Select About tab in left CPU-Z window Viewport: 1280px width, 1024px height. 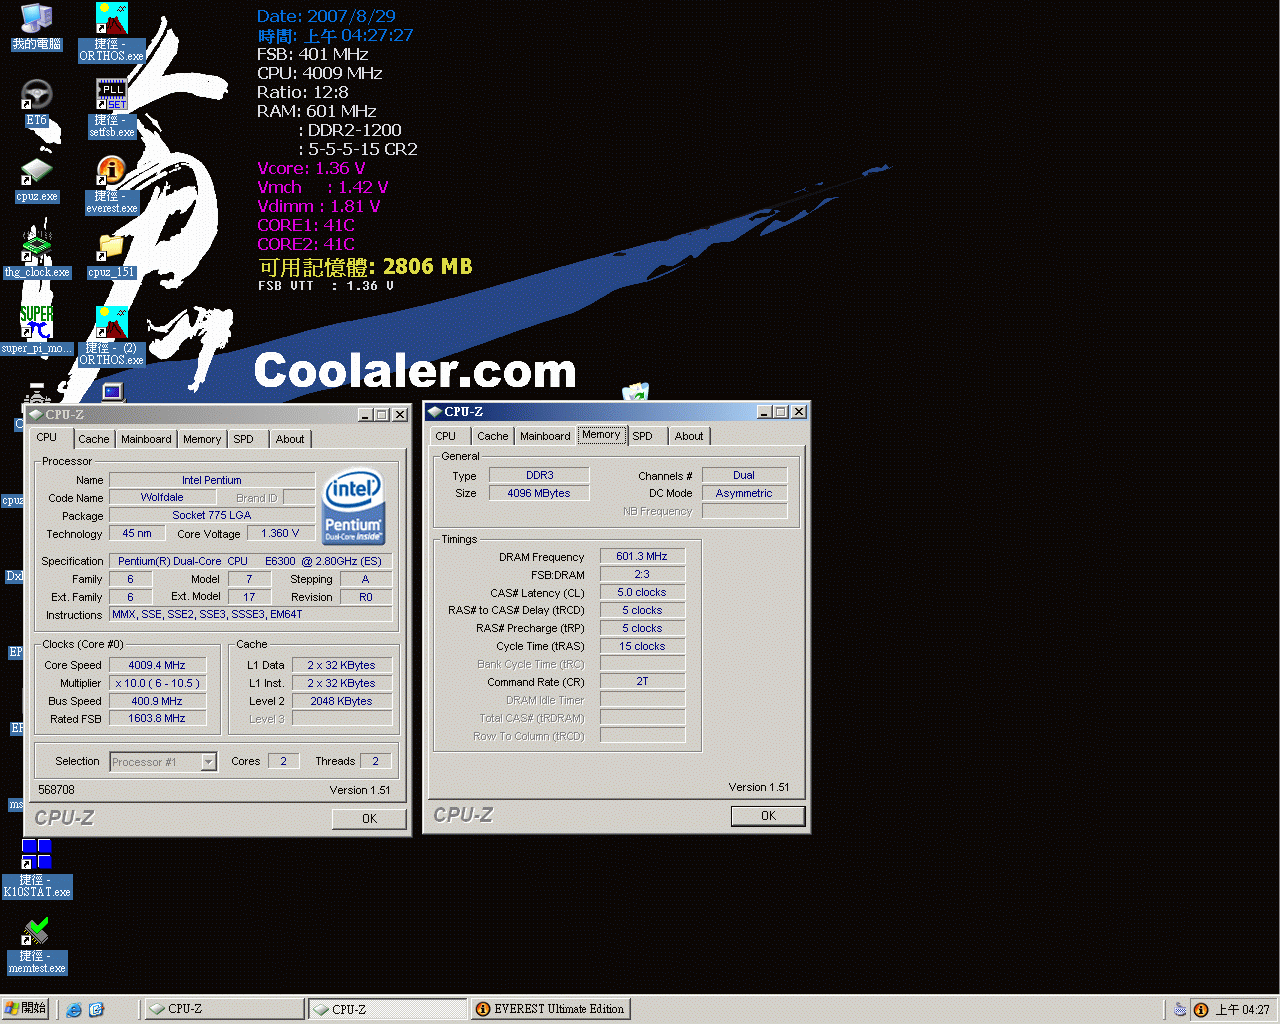pyautogui.click(x=290, y=439)
